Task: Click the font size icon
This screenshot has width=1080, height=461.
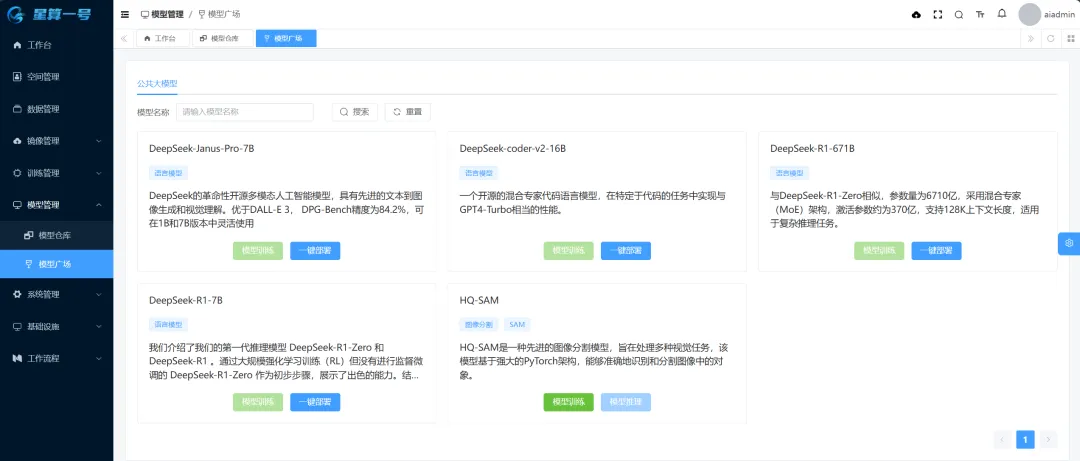Action: click(x=980, y=15)
